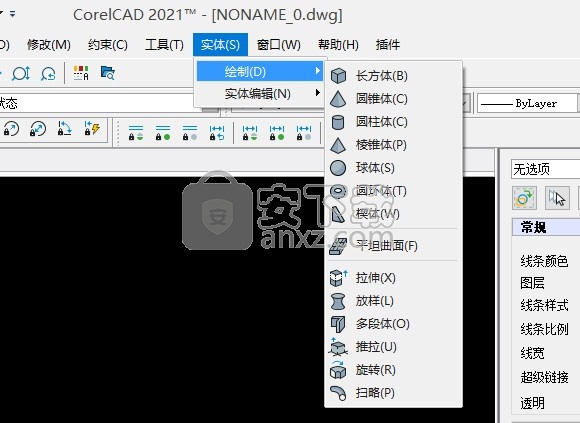Select the 线条比例 property row
580x423 pixels.
coord(544,329)
